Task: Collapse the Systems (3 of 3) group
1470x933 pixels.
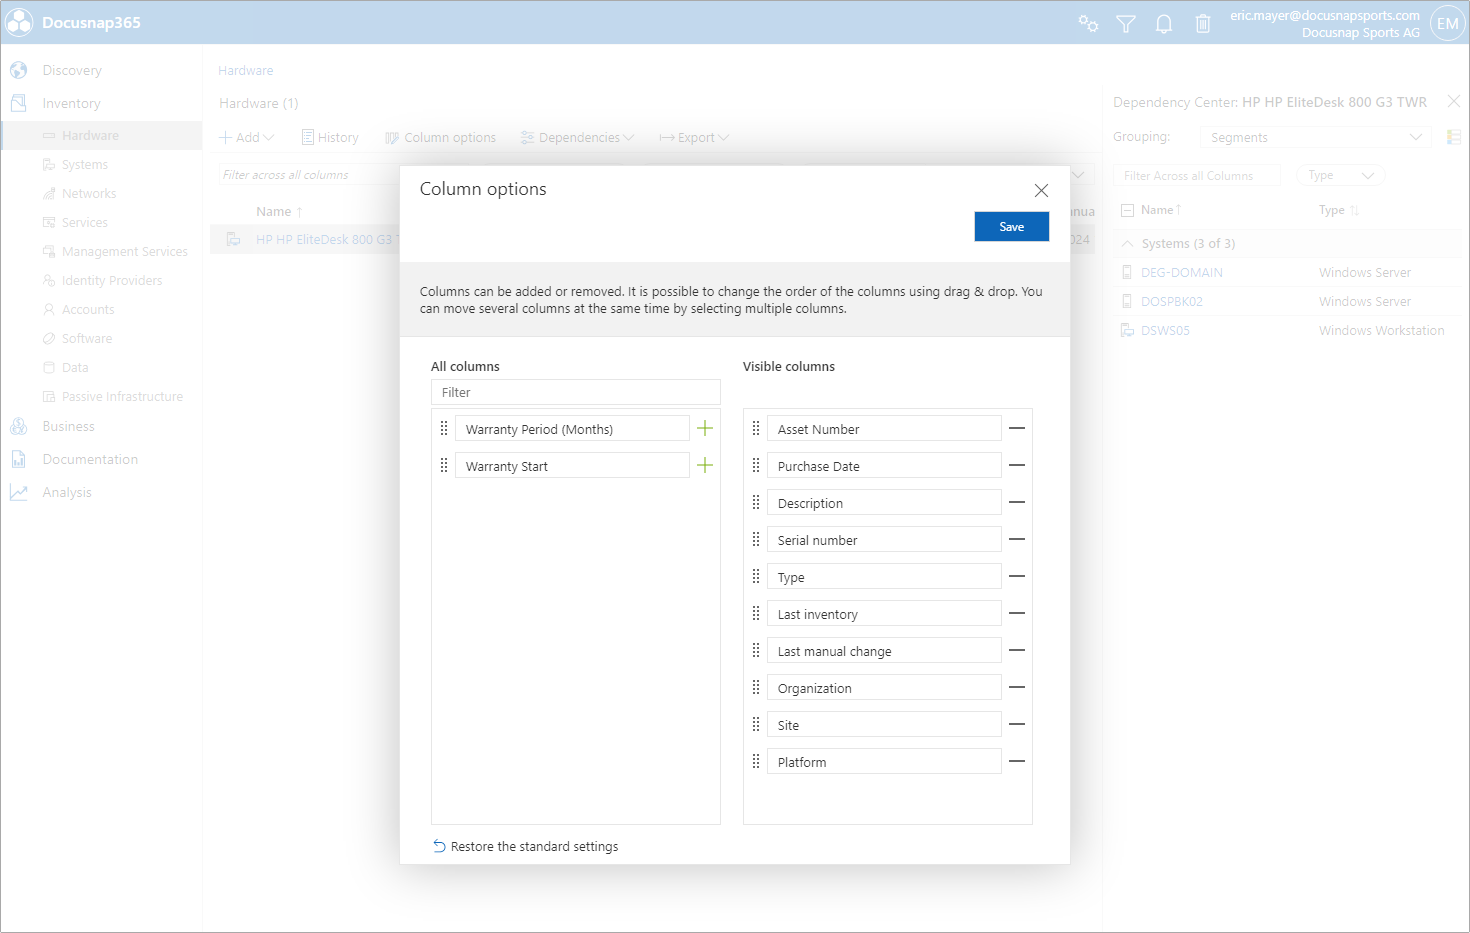Action: (1127, 243)
